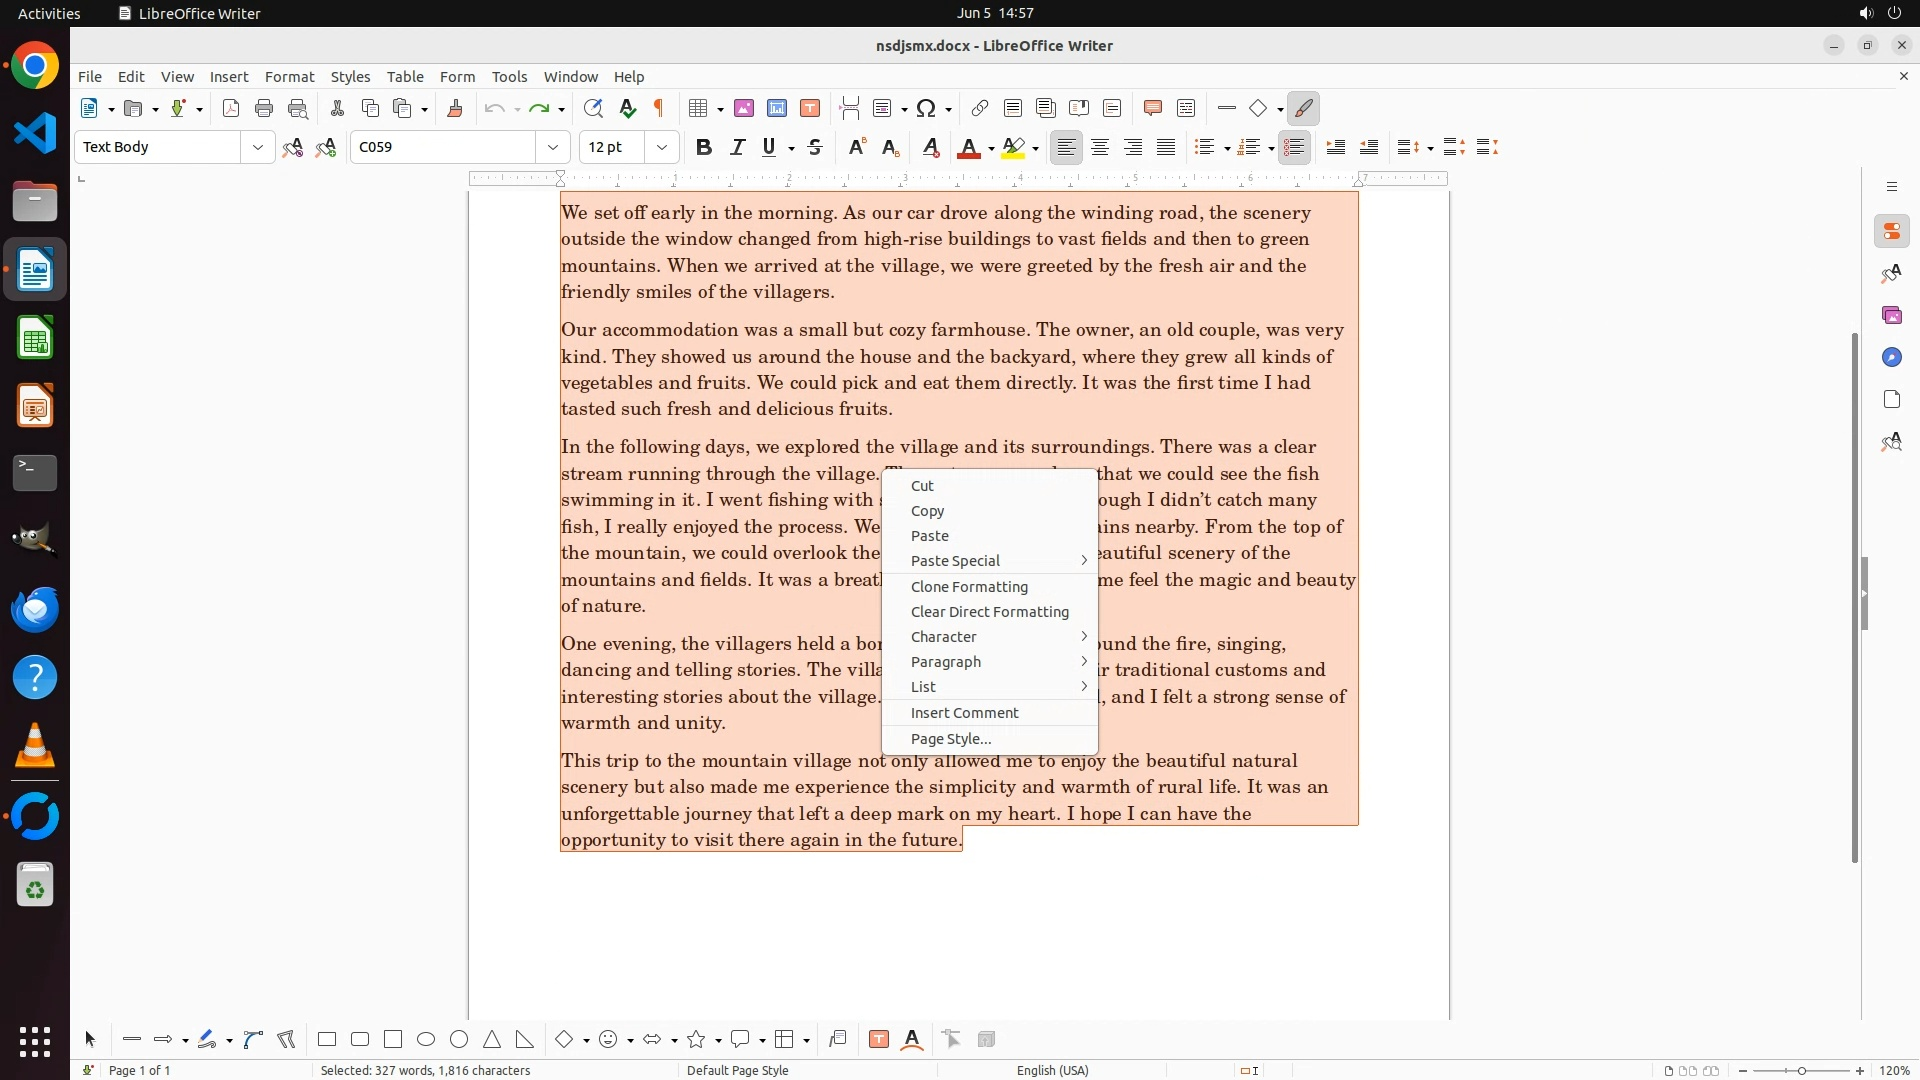Select the ellipse shape drawing tool
The width and height of the screenshot is (1920, 1080).
[426, 1040]
